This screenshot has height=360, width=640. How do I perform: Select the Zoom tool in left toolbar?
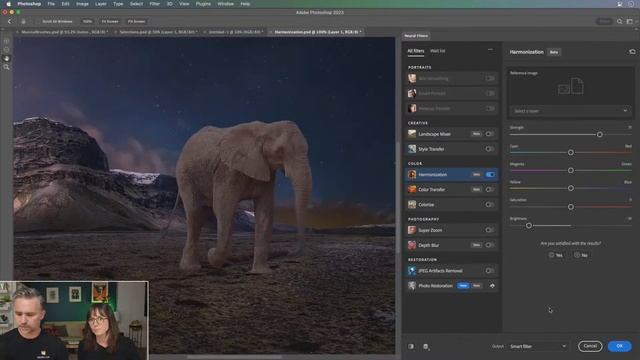(7, 67)
